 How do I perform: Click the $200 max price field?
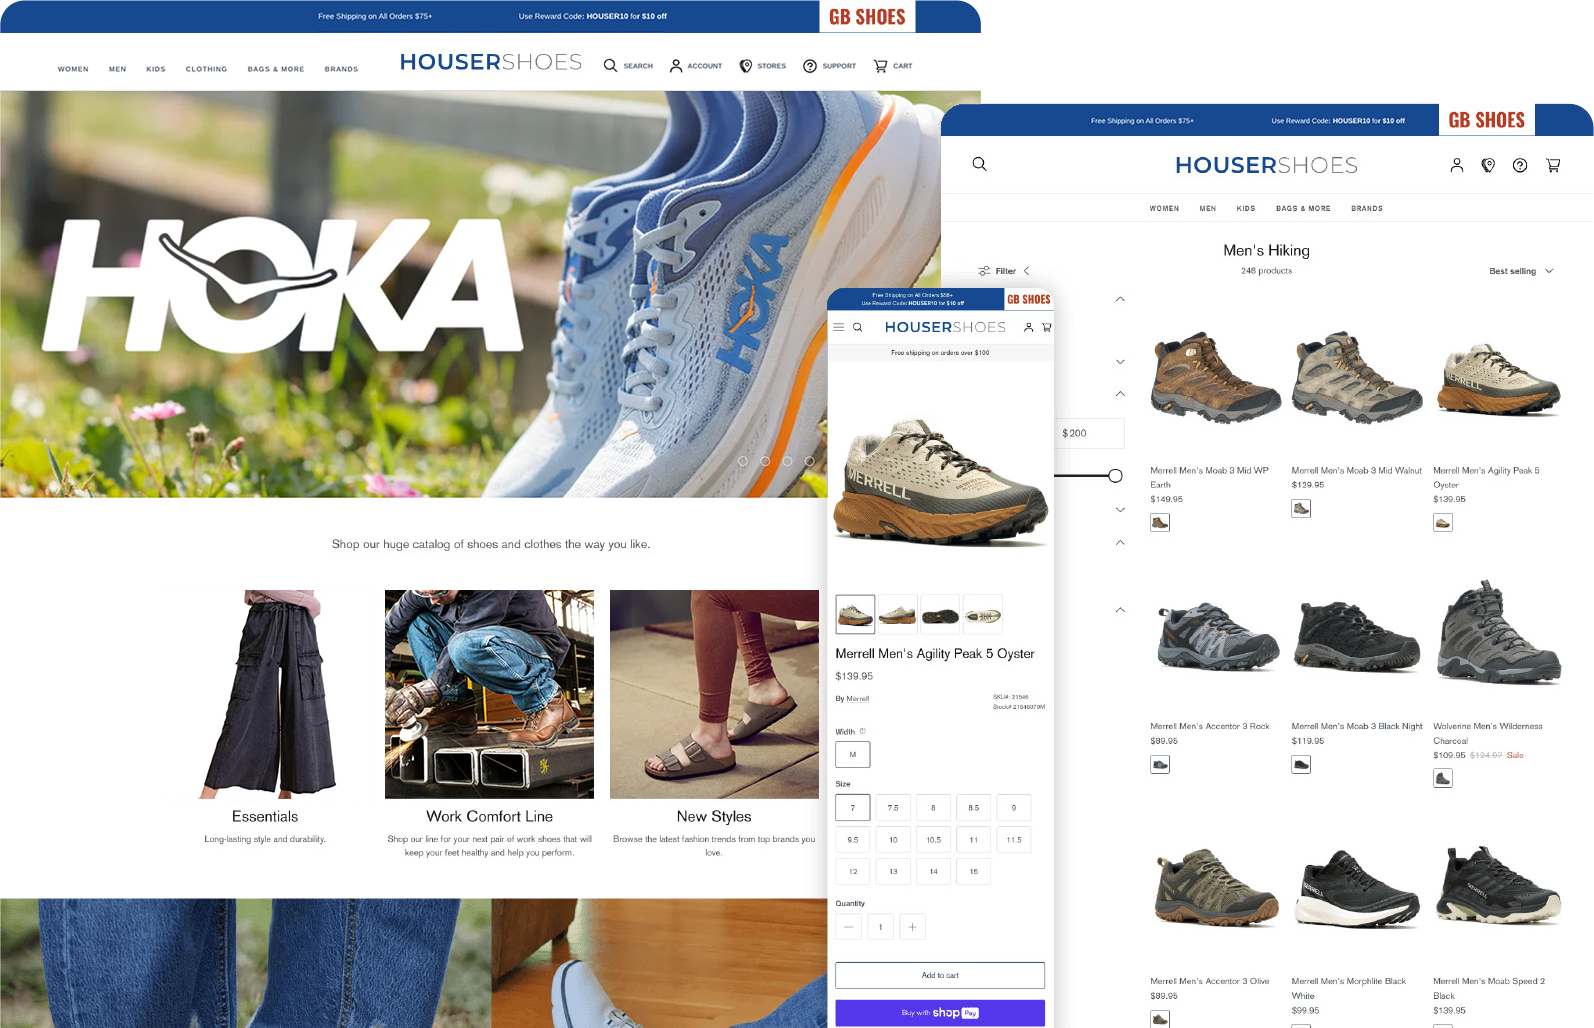click(x=1089, y=433)
